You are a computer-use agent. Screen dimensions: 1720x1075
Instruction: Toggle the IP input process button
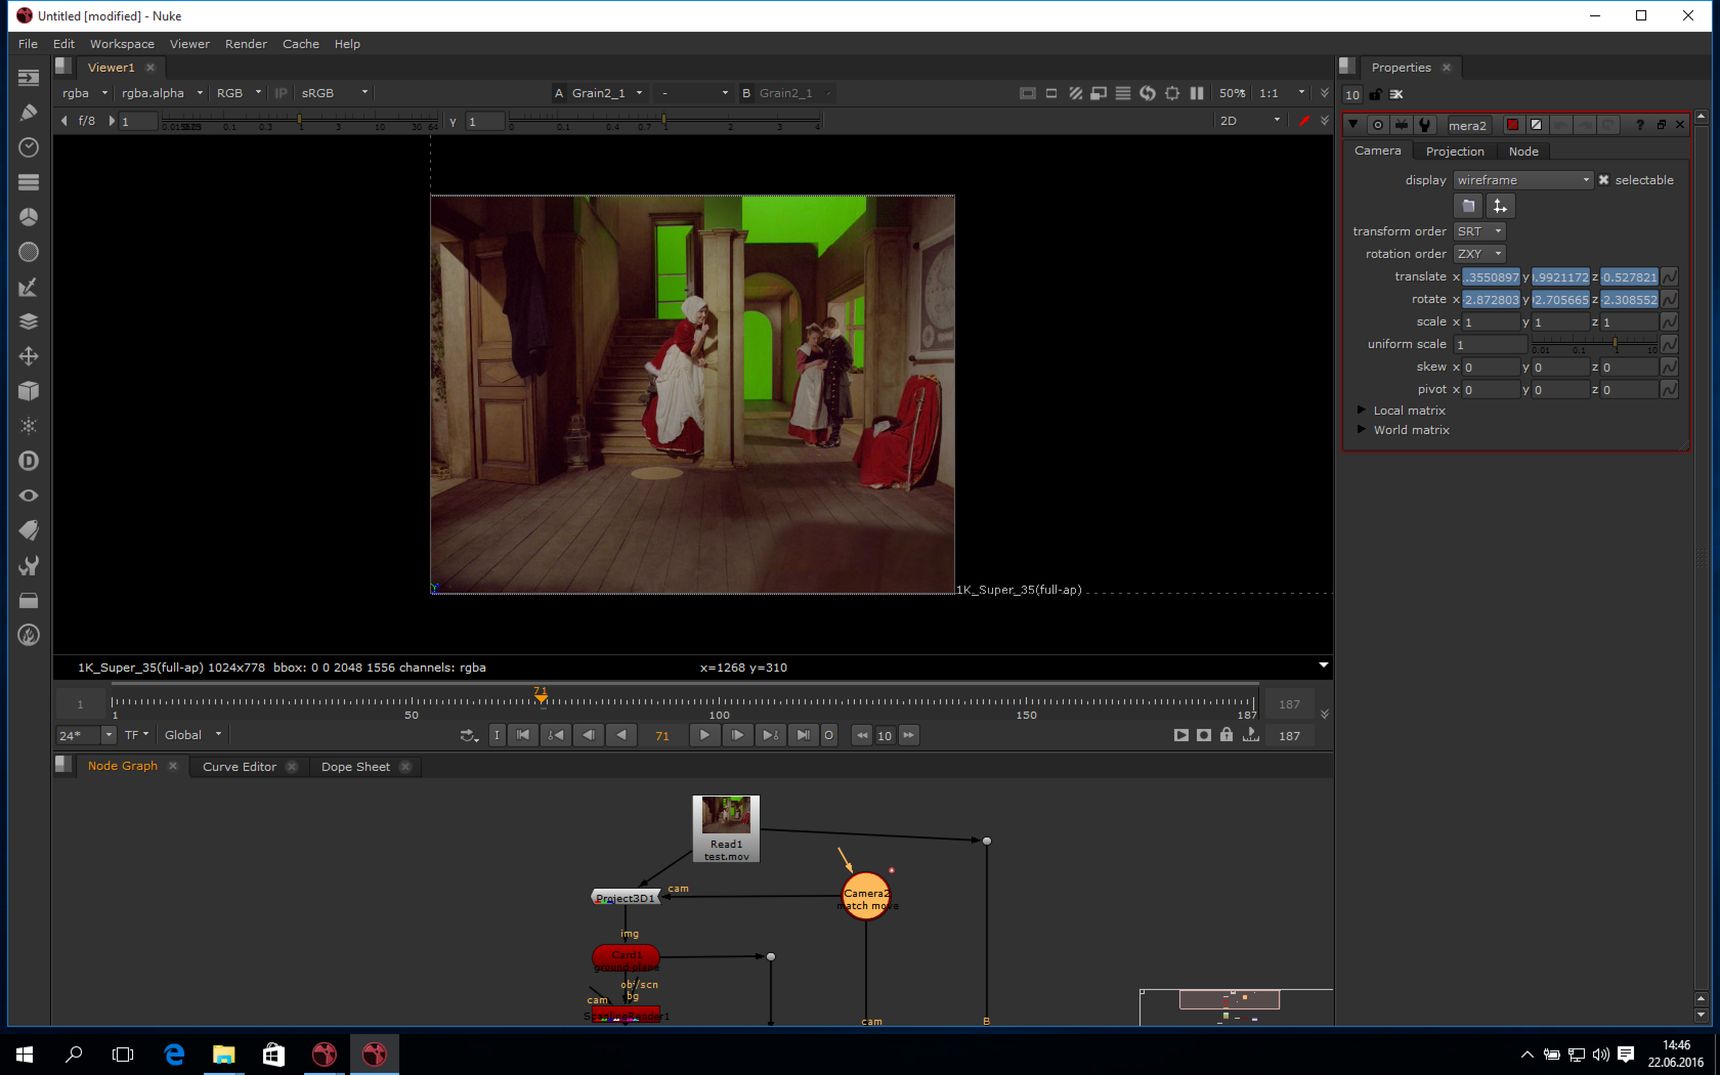pos(281,93)
